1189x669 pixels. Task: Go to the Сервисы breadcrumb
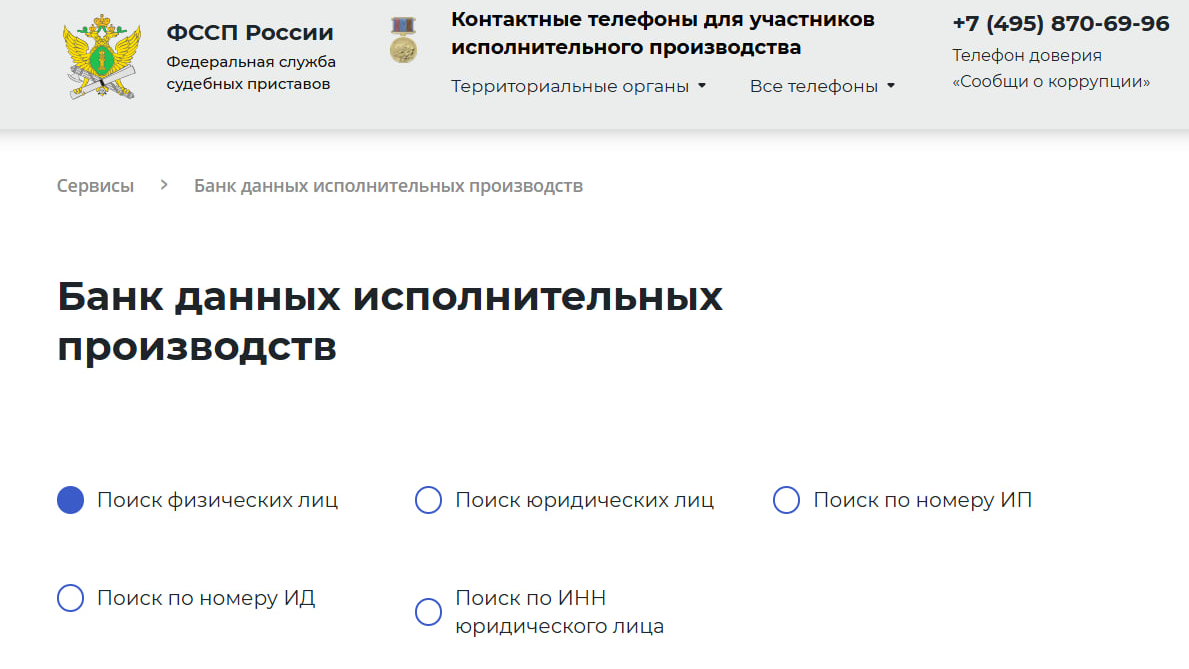[95, 186]
